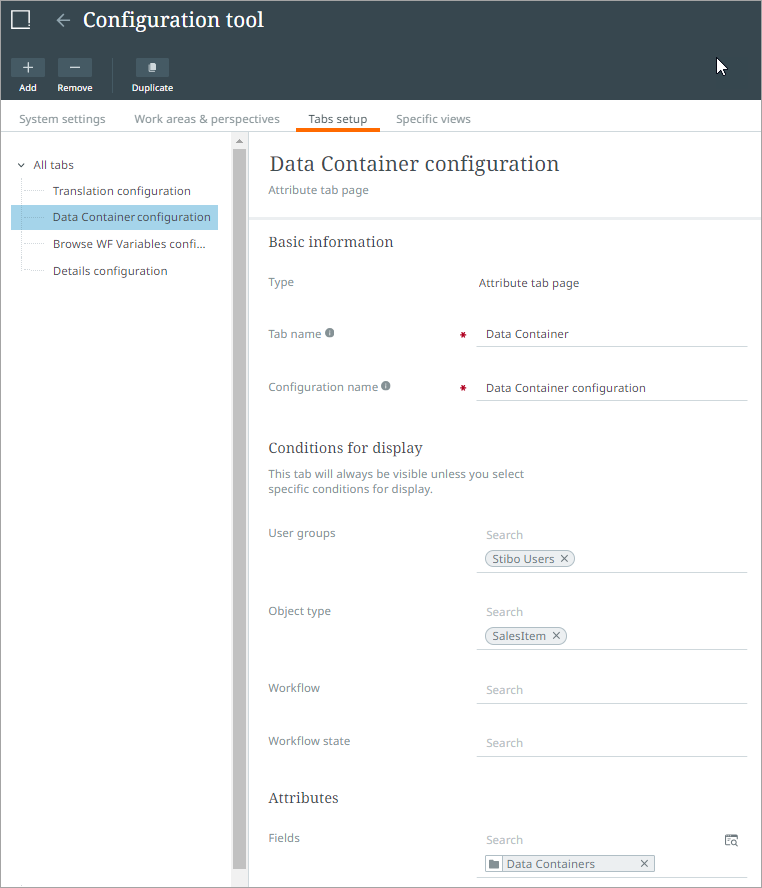This screenshot has height=888, width=762.
Task: Click the Workflow search field
Action: pyautogui.click(x=611, y=690)
